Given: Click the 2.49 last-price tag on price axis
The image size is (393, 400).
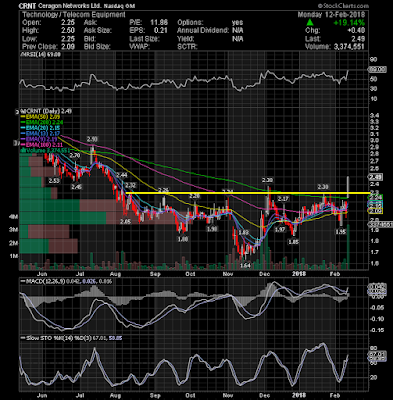Looking at the screenshot, I should coord(375,177).
